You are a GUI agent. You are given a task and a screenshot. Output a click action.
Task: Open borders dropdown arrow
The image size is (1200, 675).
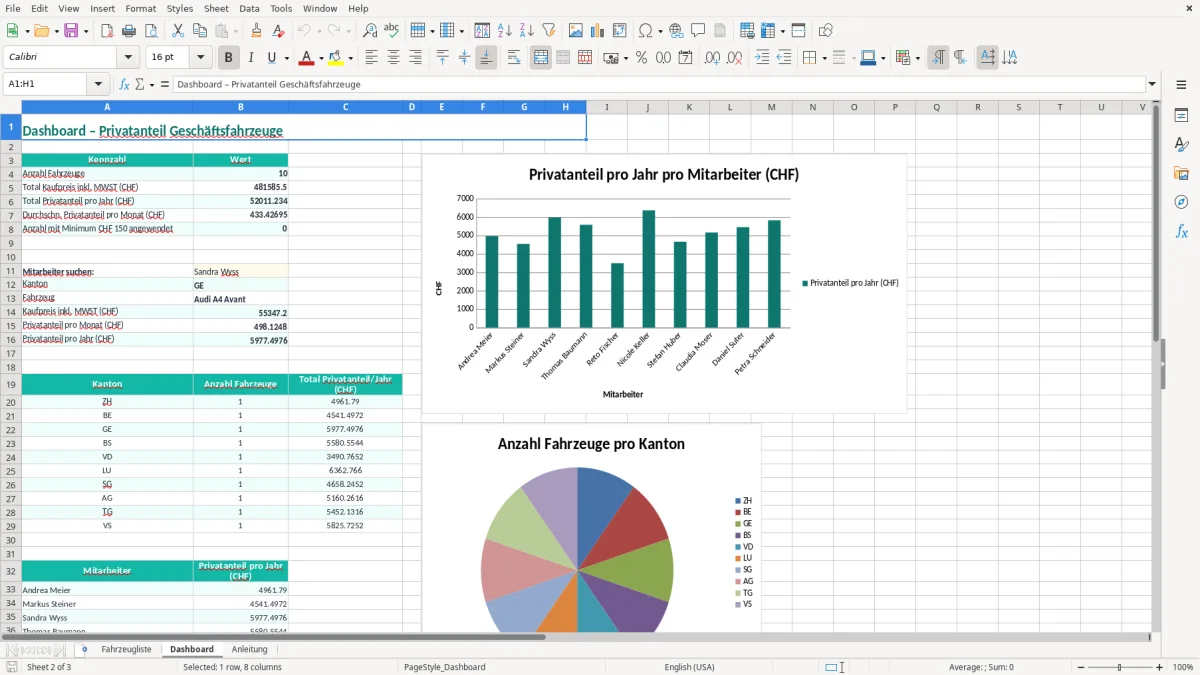[x=823, y=58]
